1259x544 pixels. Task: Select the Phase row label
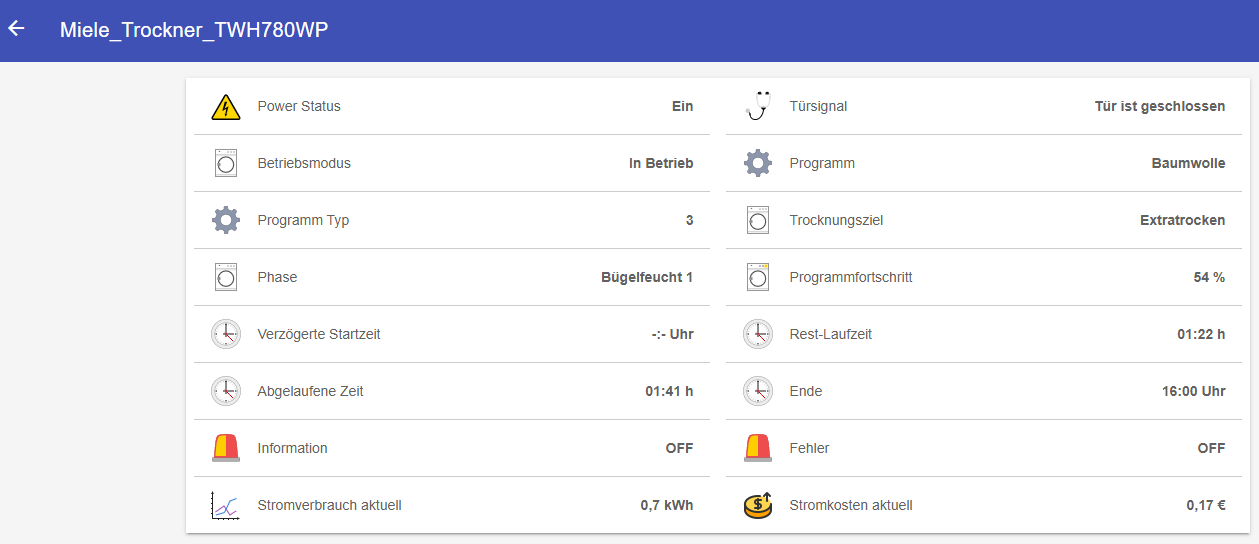click(x=277, y=277)
